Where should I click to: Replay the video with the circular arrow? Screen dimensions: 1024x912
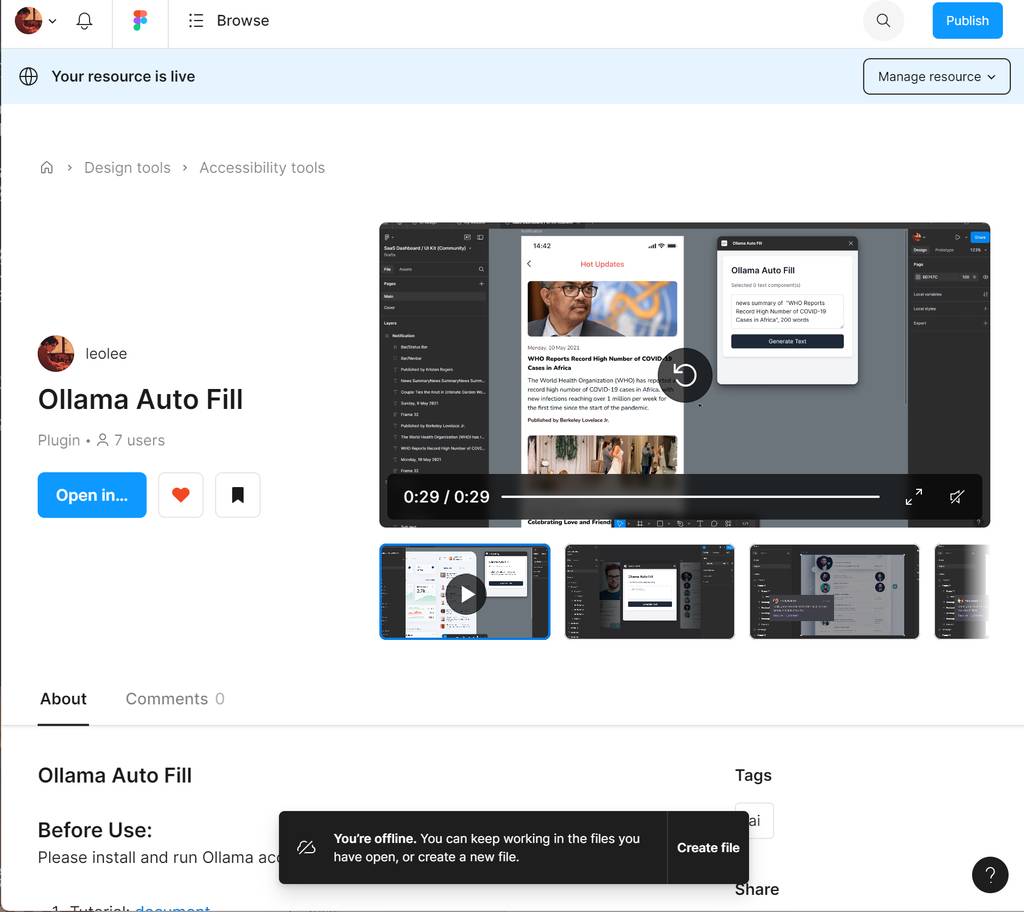tap(685, 375)
